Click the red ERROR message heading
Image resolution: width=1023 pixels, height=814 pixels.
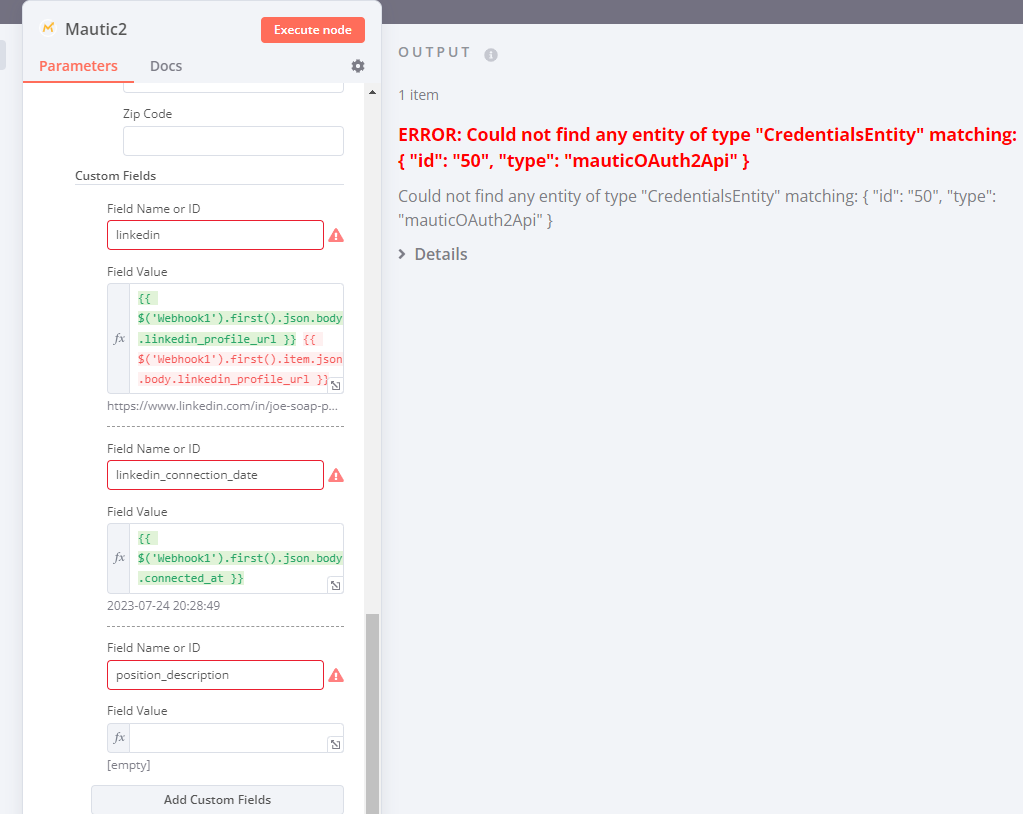click(707, 147)
